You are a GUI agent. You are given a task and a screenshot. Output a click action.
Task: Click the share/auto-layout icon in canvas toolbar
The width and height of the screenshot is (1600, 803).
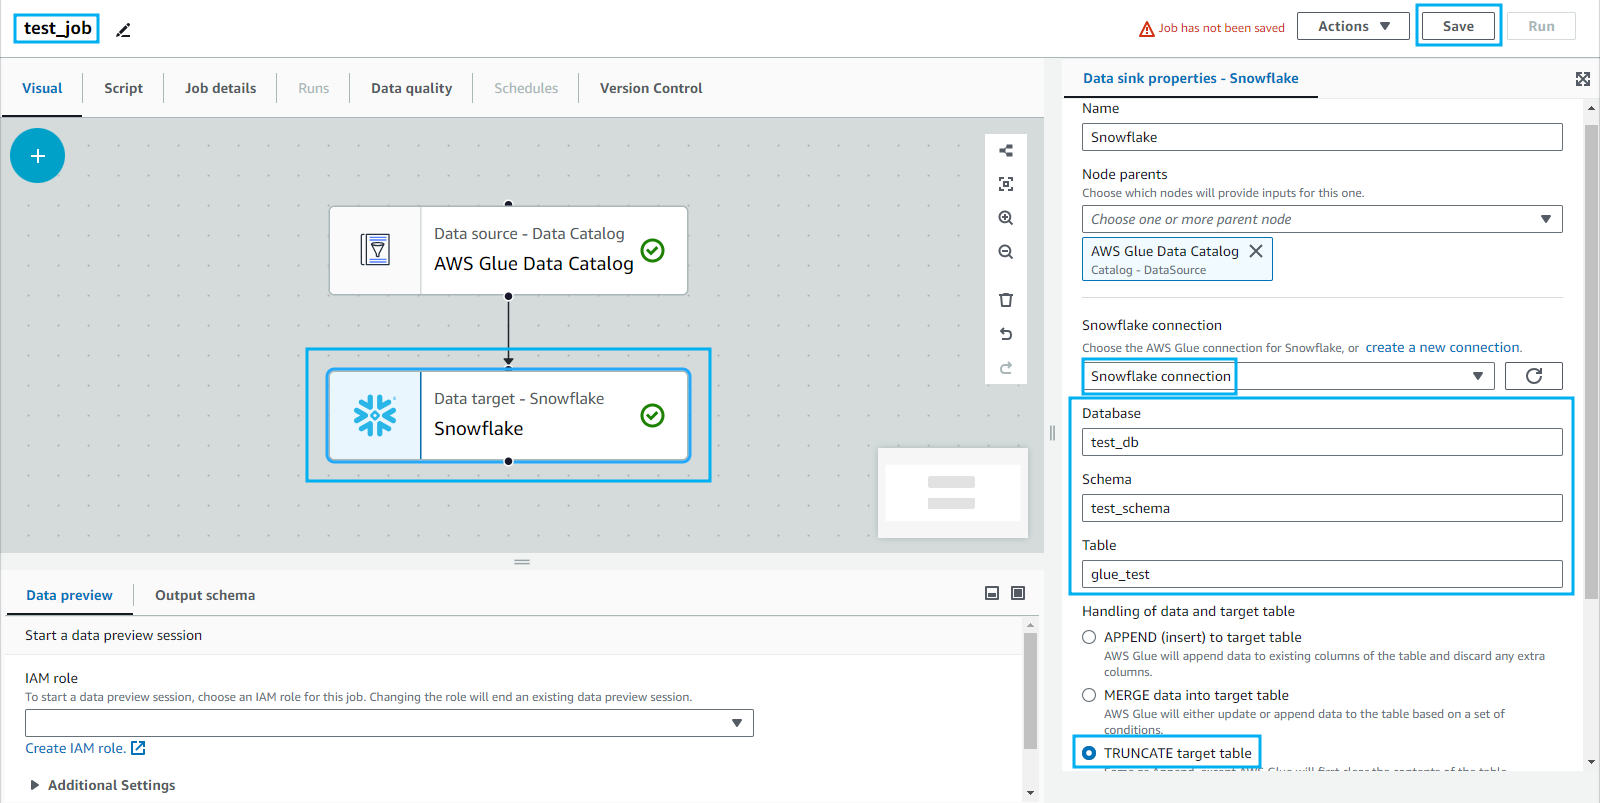[1006, 151]
